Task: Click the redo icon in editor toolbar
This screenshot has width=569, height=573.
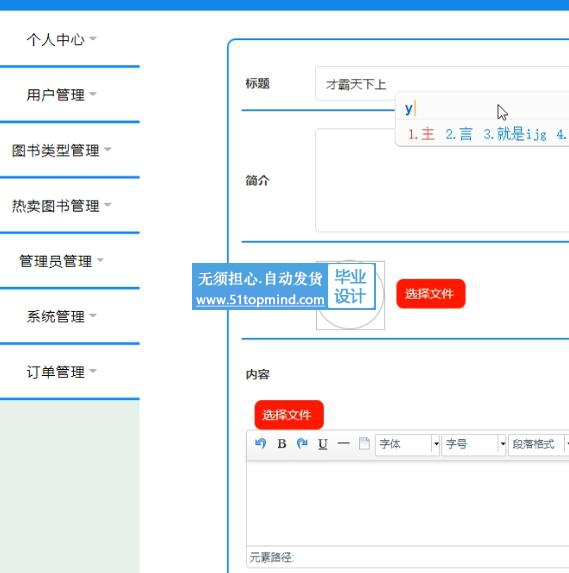Action: pyautogui.click(x=302, y=444)
